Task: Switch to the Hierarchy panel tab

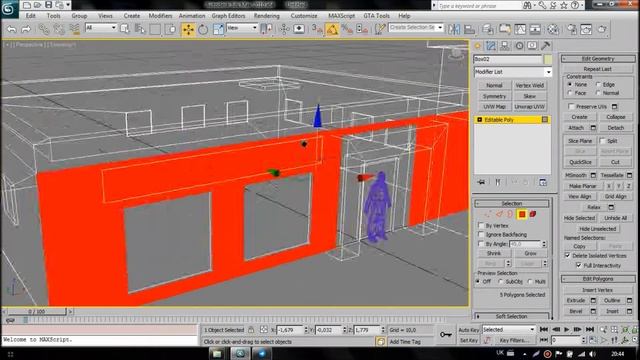Action: [x=505, y=46]
